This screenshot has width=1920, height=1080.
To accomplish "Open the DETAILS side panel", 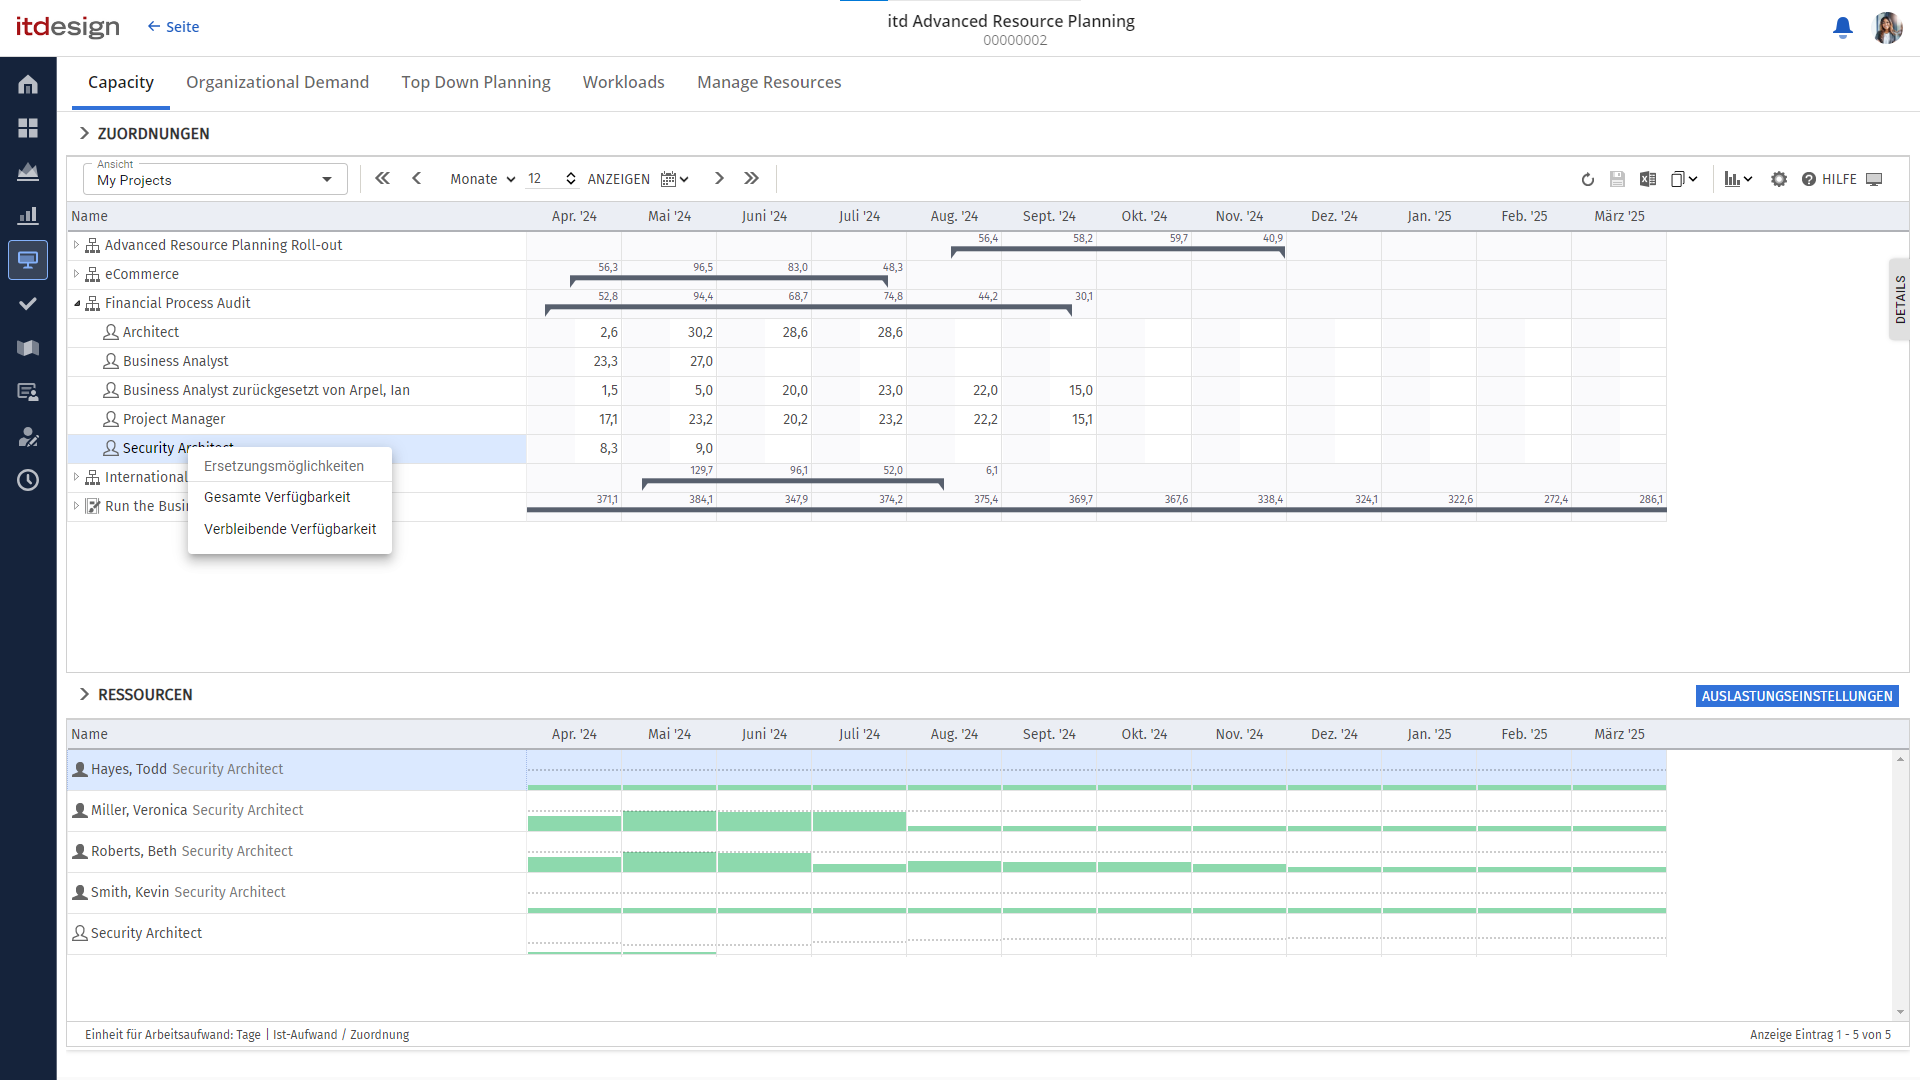I will (x=1899, y=299).
